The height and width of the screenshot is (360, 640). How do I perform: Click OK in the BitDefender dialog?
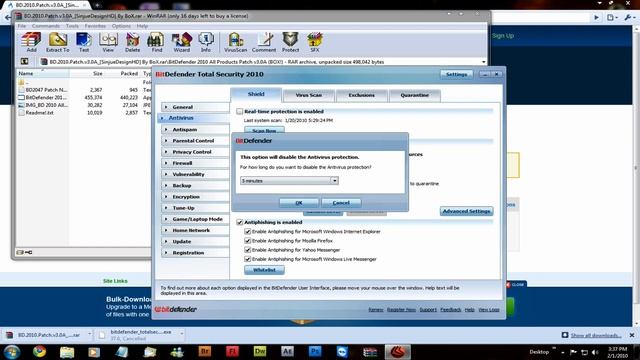[299, 203]
